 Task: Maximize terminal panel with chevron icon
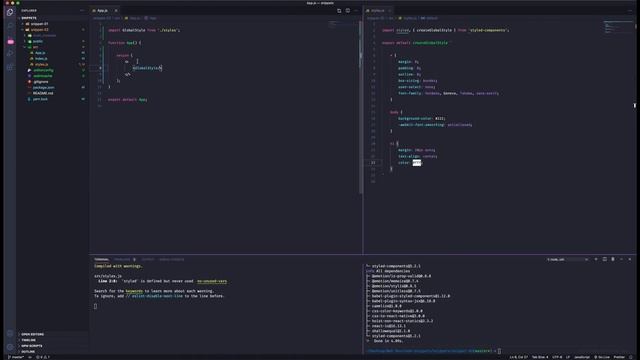621,259
